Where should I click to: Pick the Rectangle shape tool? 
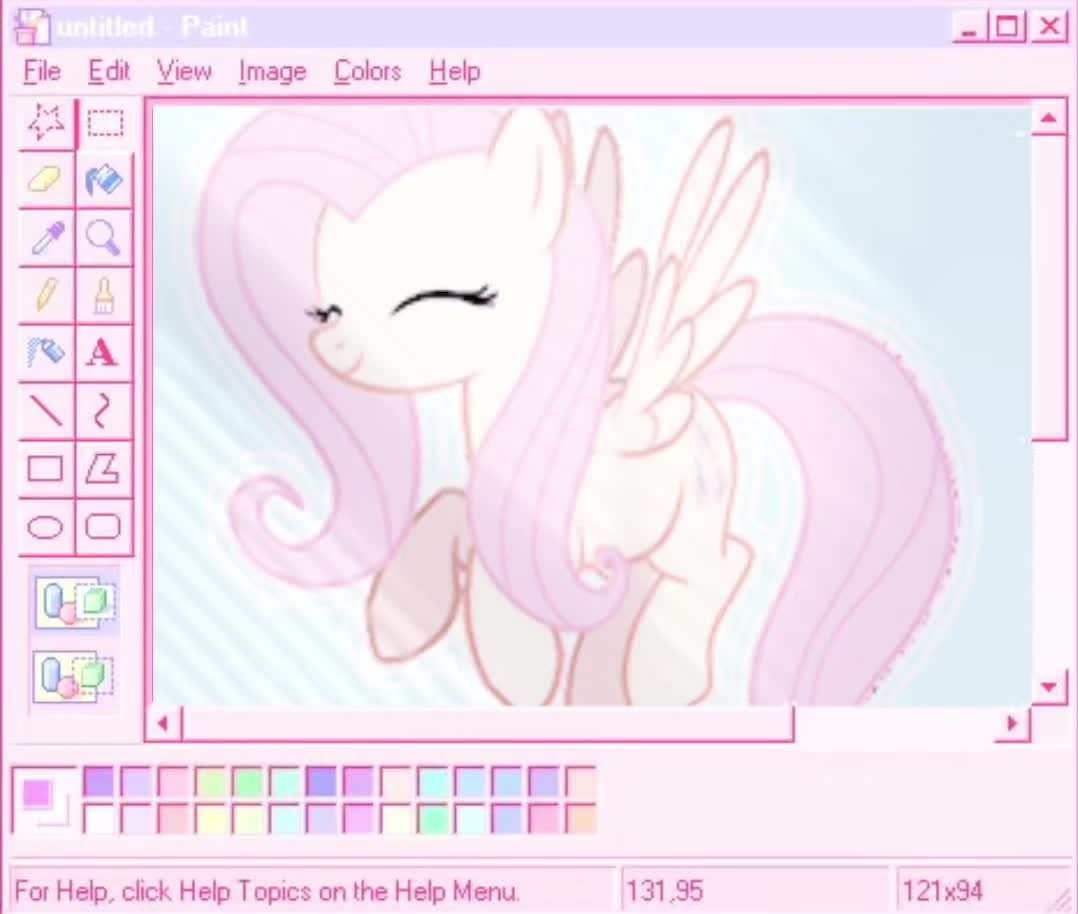click(x=46, y=468)
